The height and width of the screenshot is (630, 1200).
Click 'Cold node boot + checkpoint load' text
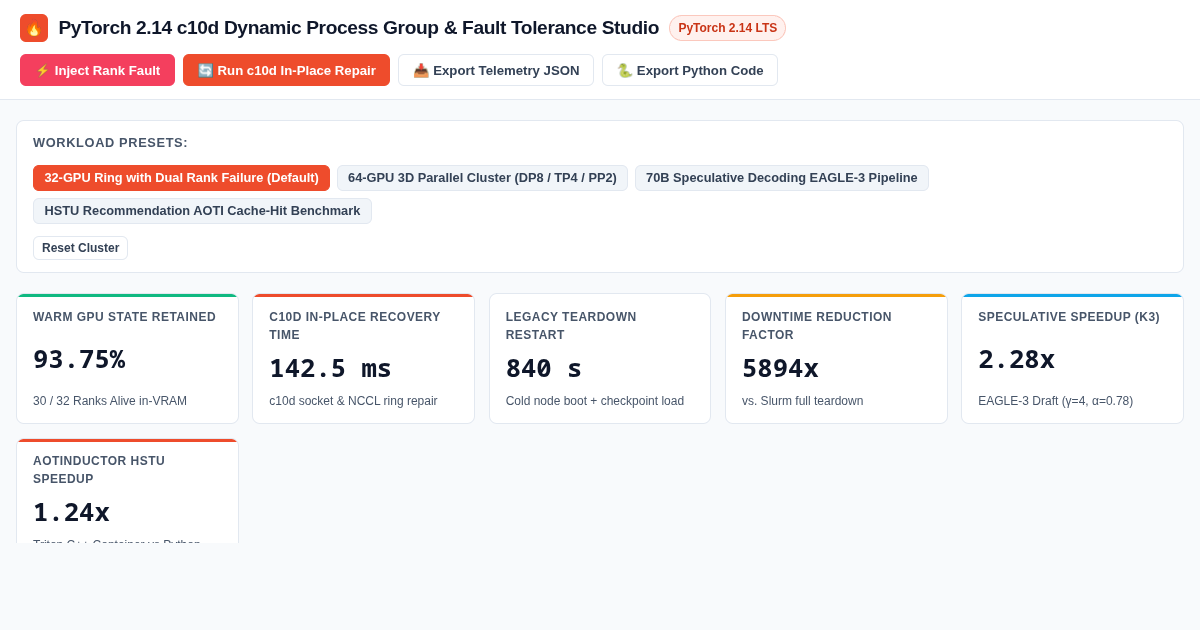click(595, 401)
